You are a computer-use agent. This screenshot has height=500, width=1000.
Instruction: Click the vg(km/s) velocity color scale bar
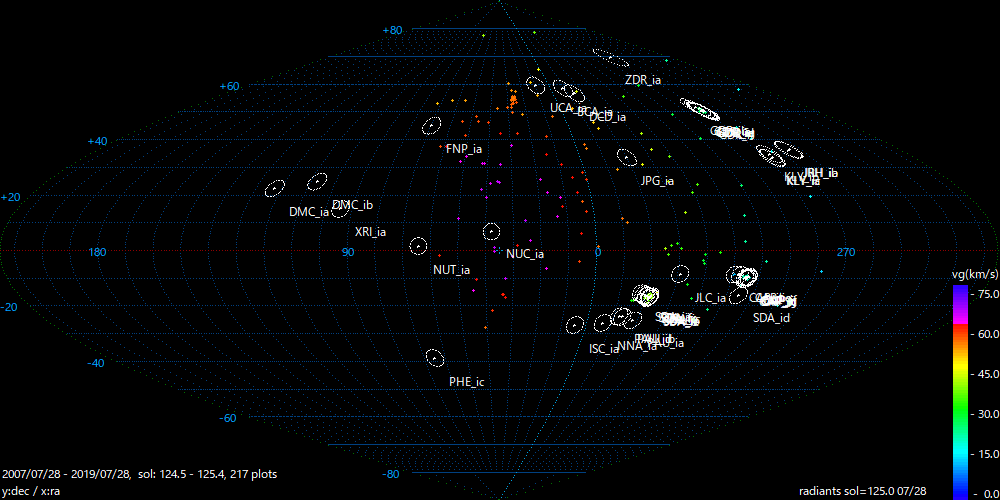coord(960,390)
